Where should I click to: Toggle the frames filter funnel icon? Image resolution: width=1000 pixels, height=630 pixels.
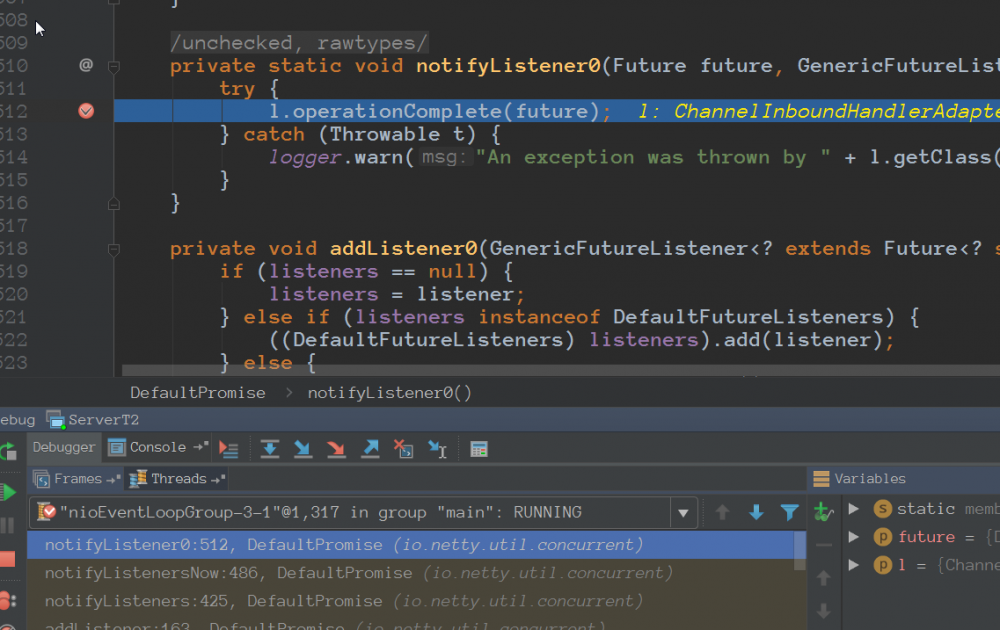tap(790, 512)
